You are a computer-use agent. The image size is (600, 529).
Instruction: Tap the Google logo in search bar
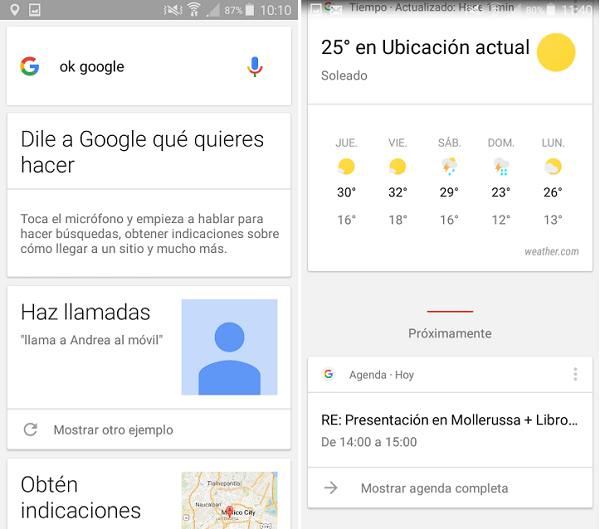pos(30,66)
